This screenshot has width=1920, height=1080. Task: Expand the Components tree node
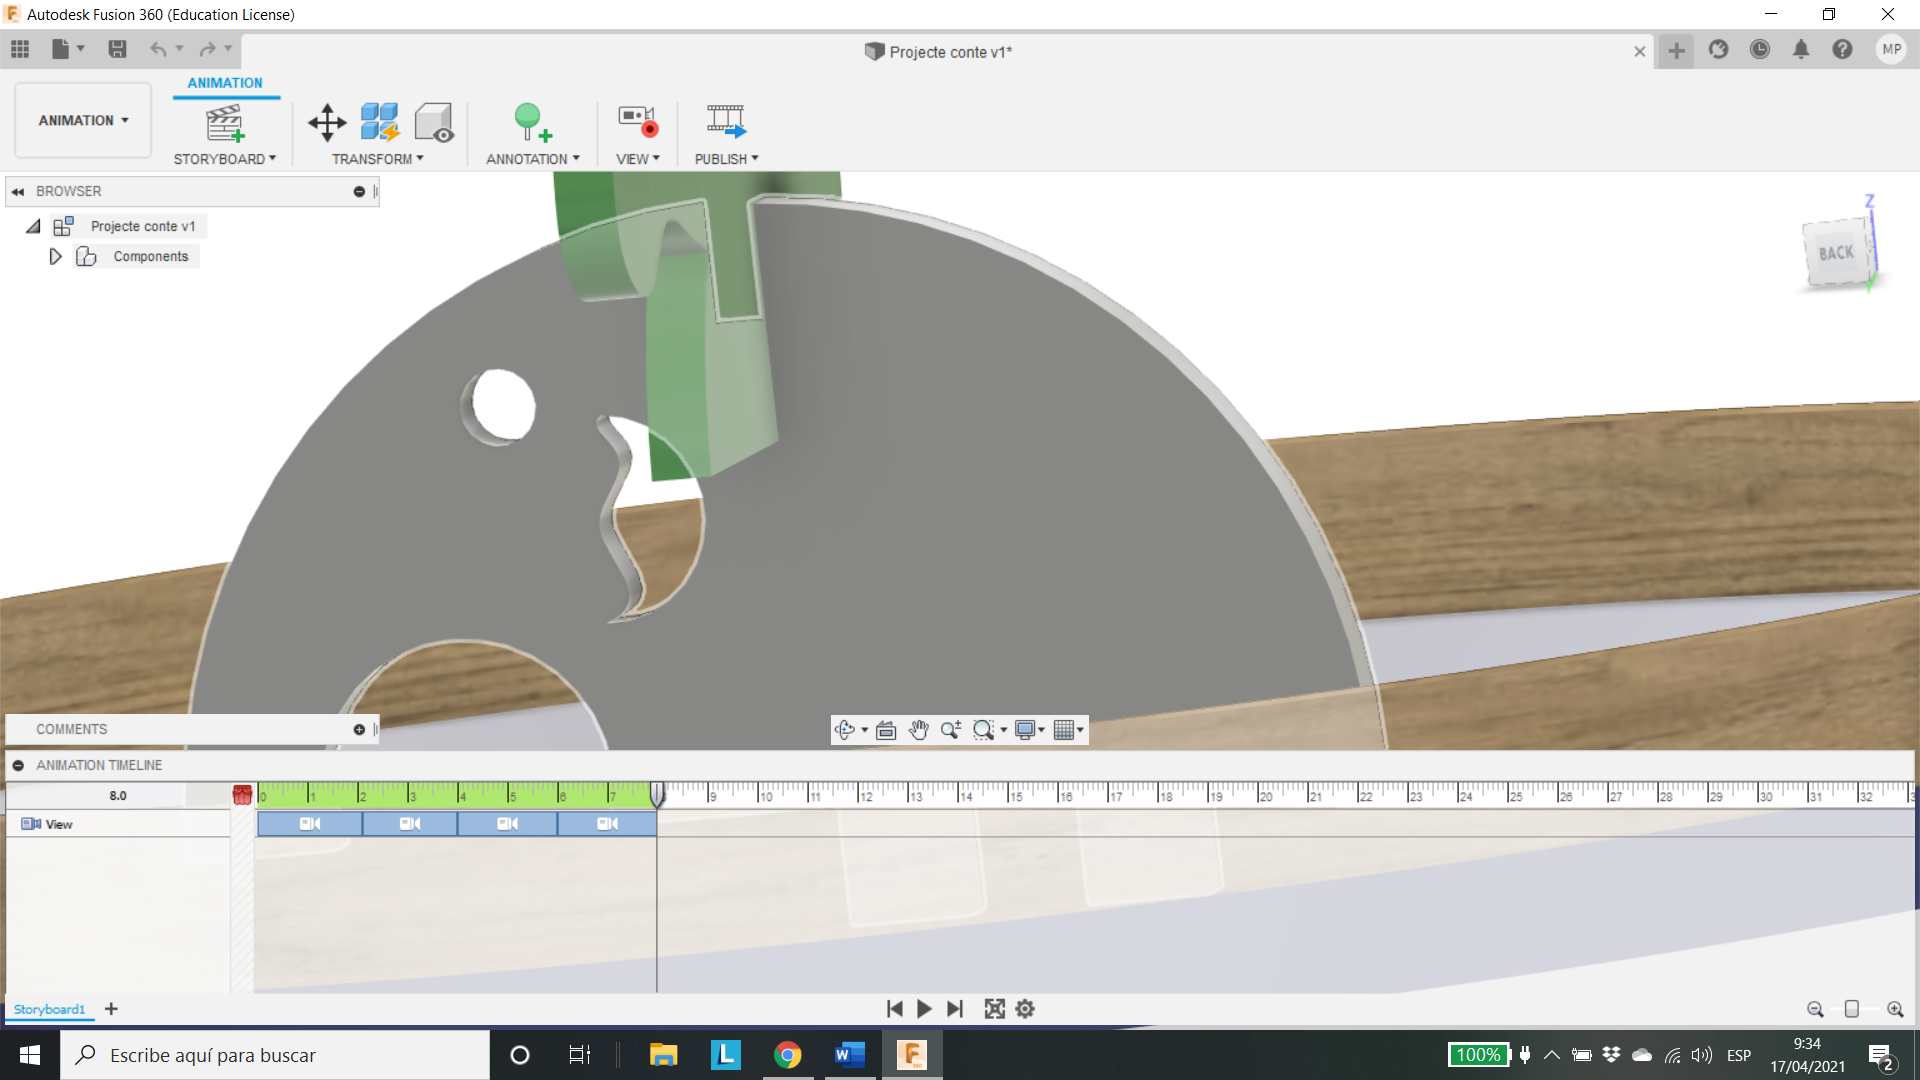[55, 257]
